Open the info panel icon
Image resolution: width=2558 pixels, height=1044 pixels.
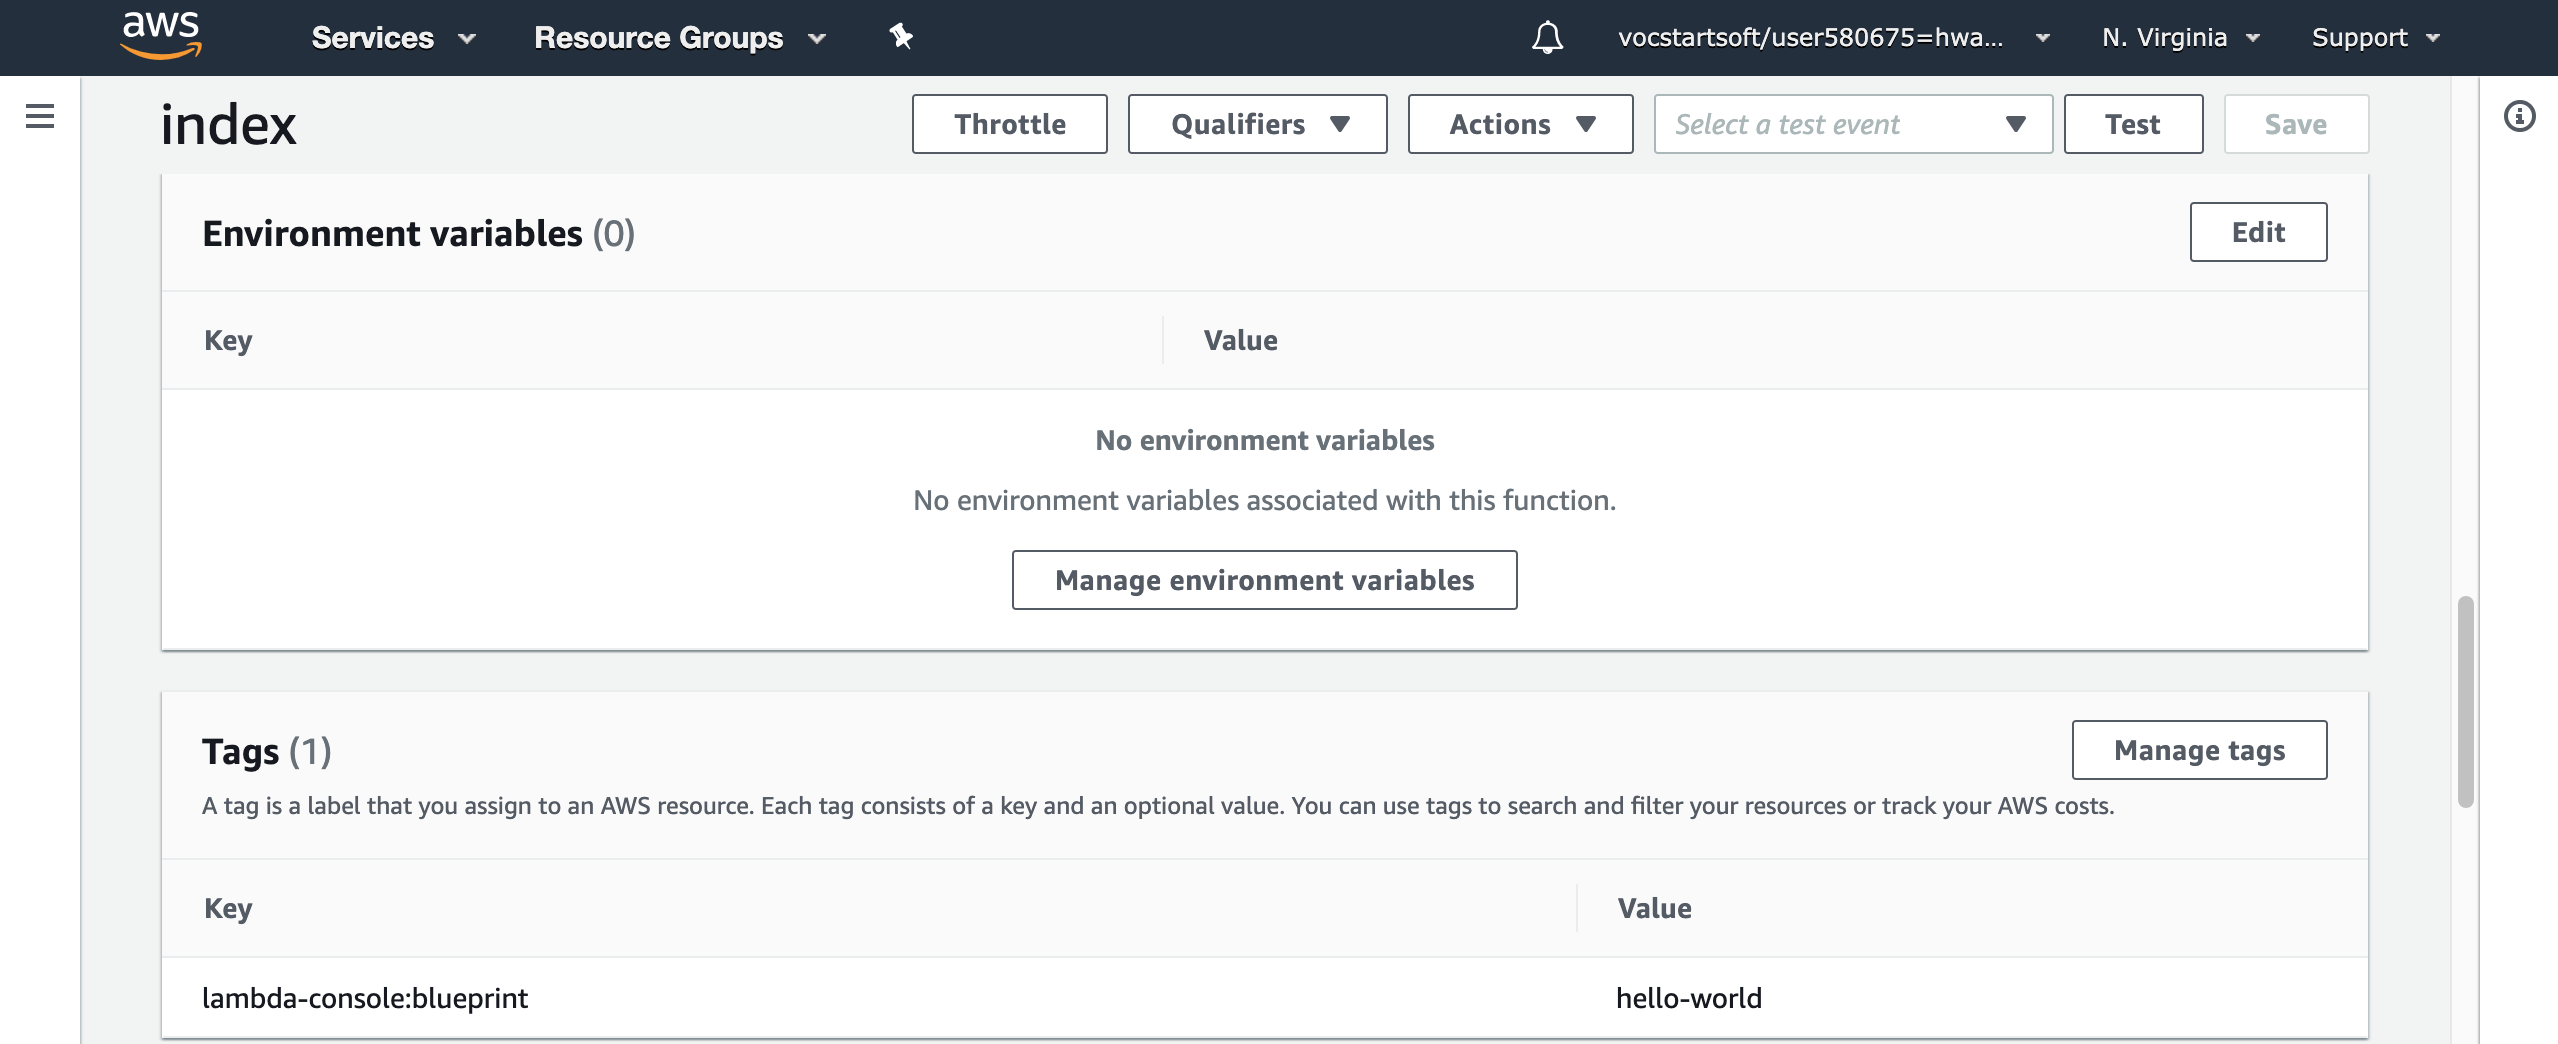pos(2519,116)
